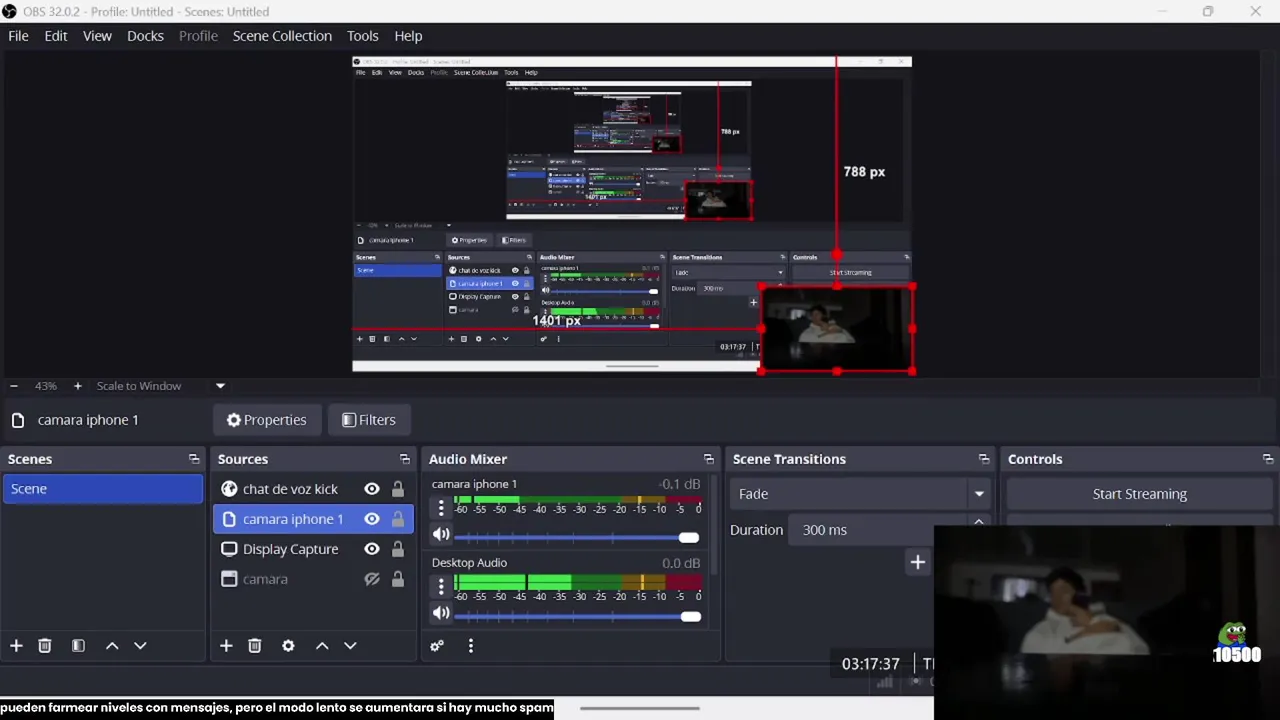Select chat de voz kick source
The width and height of the screenshot is (1280, 720).
coord(290,489)
